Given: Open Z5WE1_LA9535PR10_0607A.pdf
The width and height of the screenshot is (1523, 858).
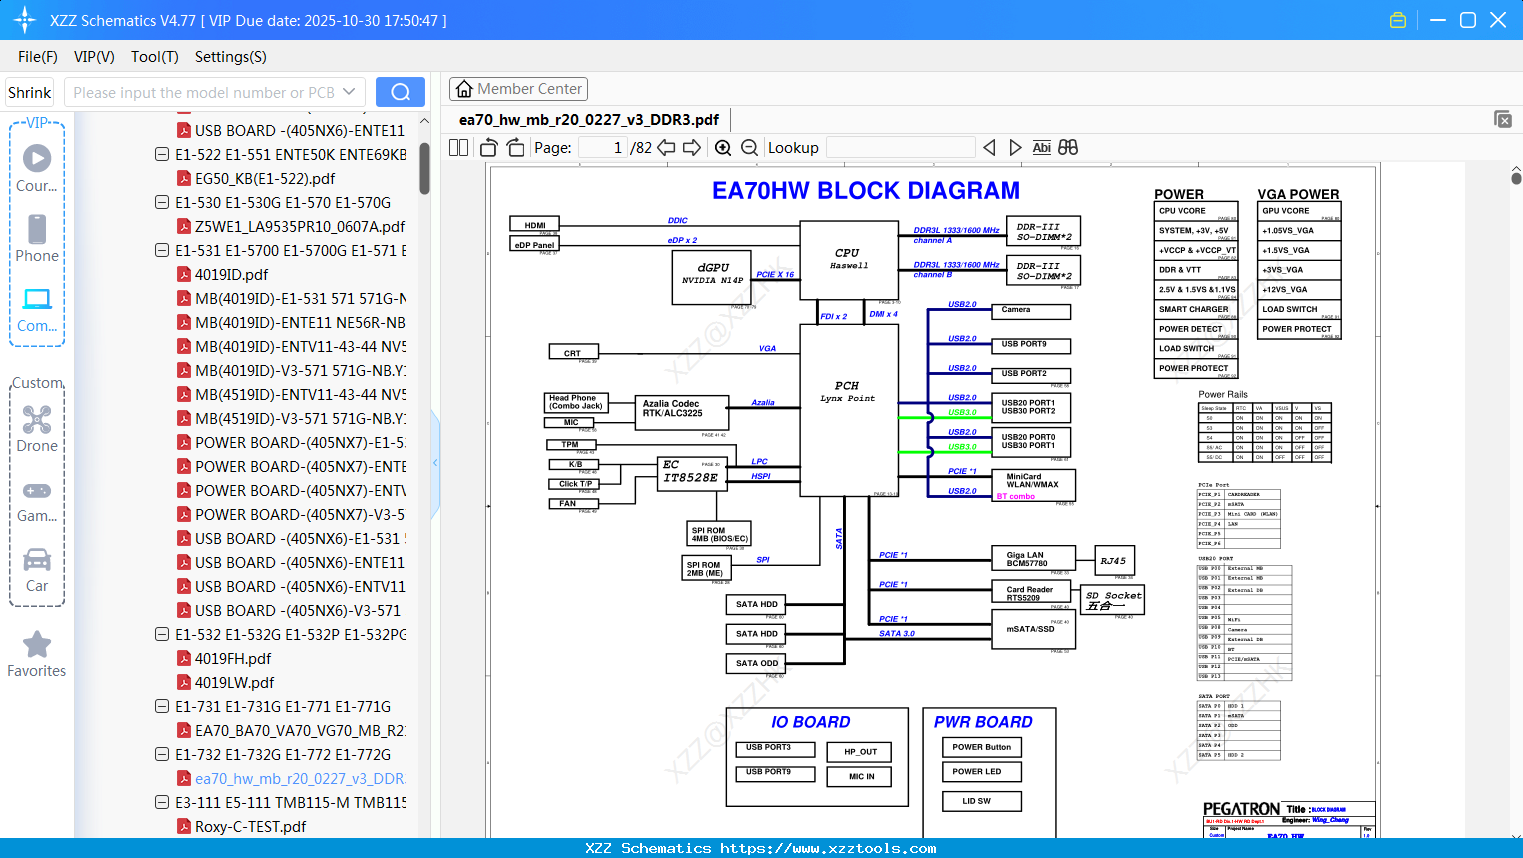Looking at the screenshot, I should click(300, 226).
